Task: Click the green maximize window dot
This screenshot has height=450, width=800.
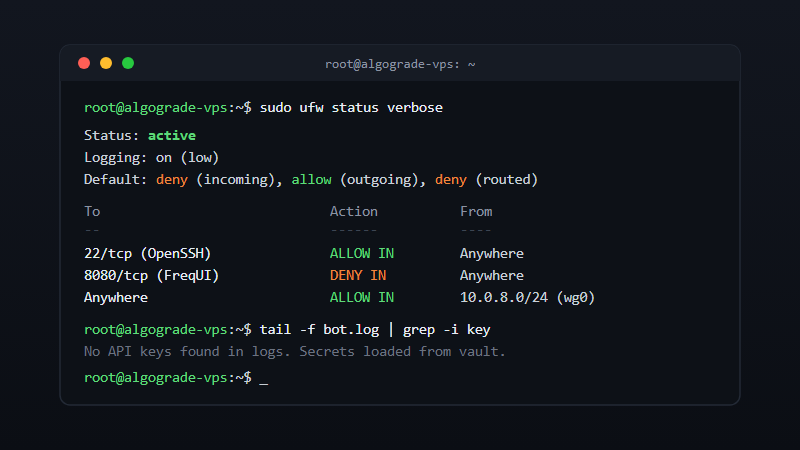Action: click(128, 63)
